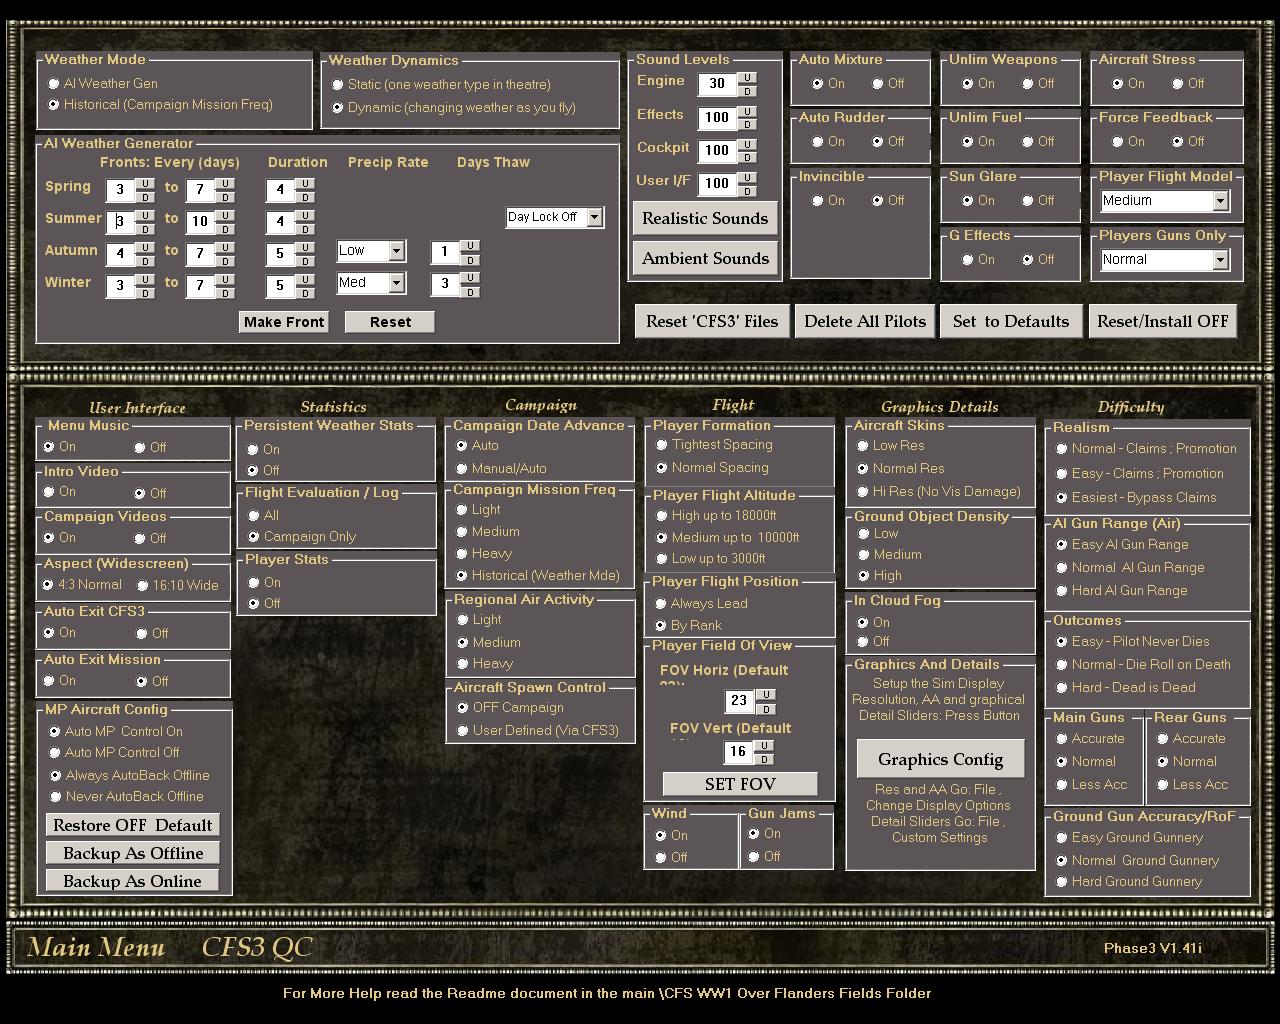Expand Players Guns Only dropdown
Viewport: 1280px width, 1024px height.
[1220, 260]
